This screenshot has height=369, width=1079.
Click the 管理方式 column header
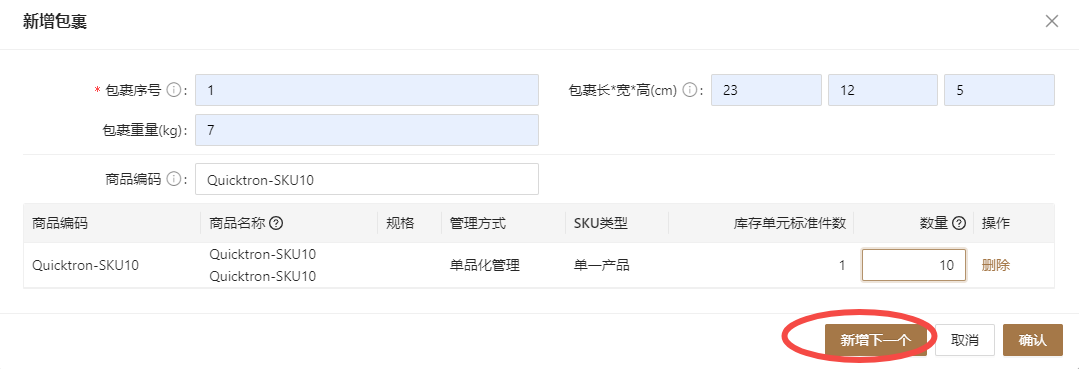(478, 223)
